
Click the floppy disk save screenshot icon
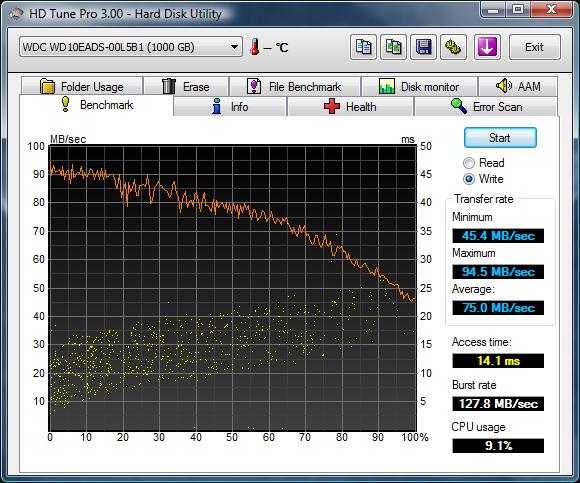[x=423, y=47]
